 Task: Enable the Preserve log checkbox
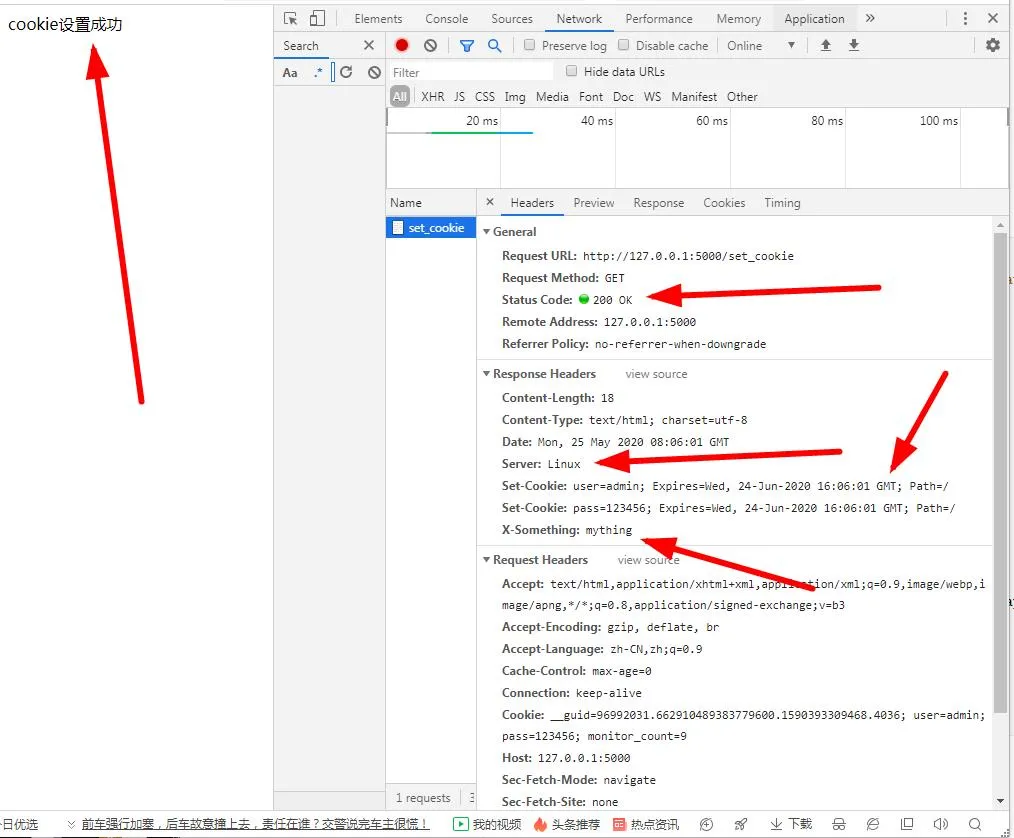pos(530,46)
